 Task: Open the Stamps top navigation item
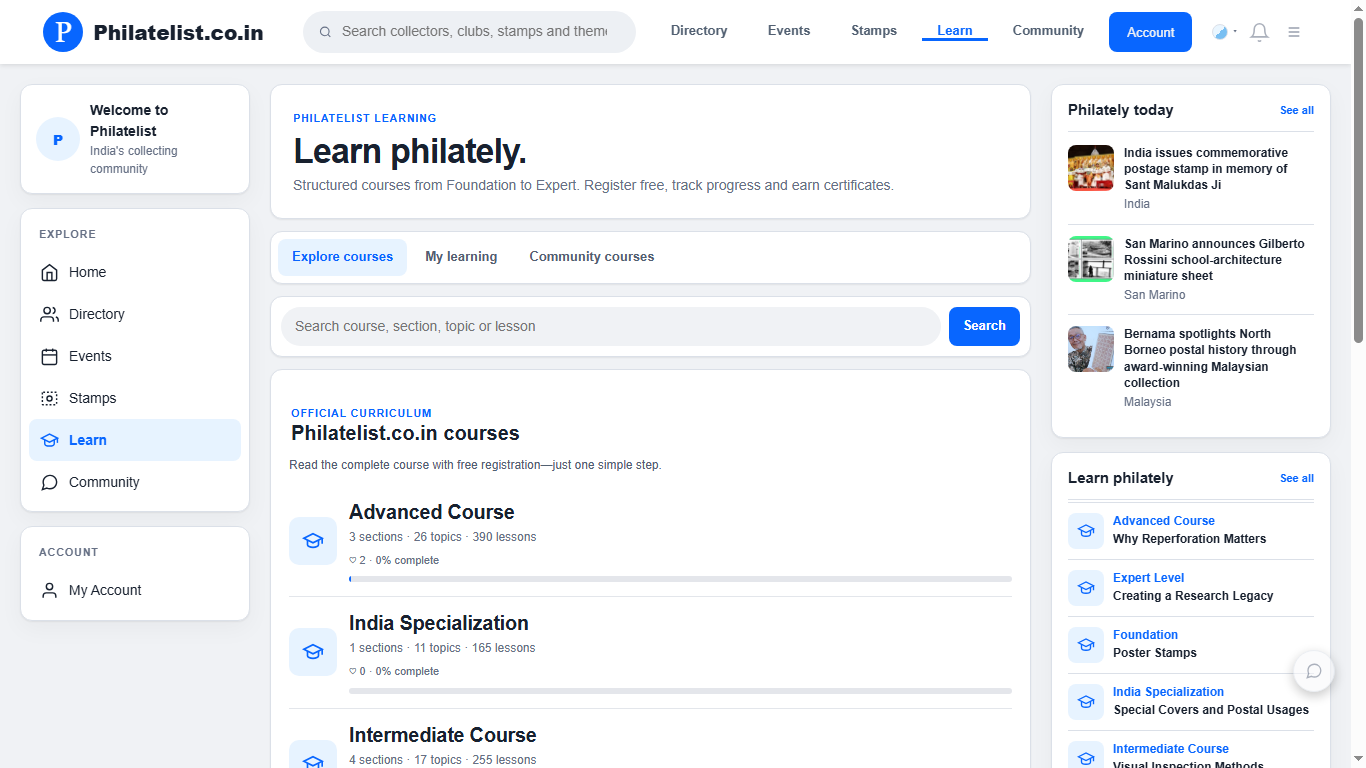pos(874,31)
